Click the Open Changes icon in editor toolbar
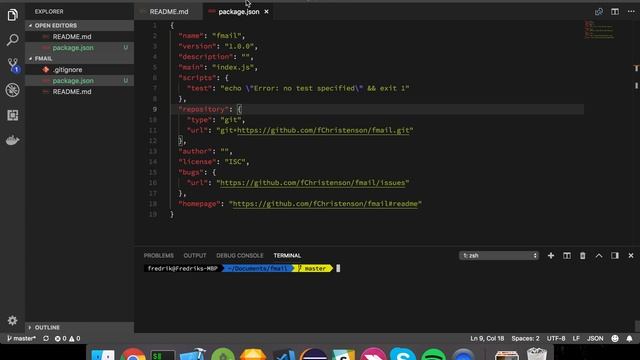The height and width of the screenshot is (360, 640). [599, 11]
